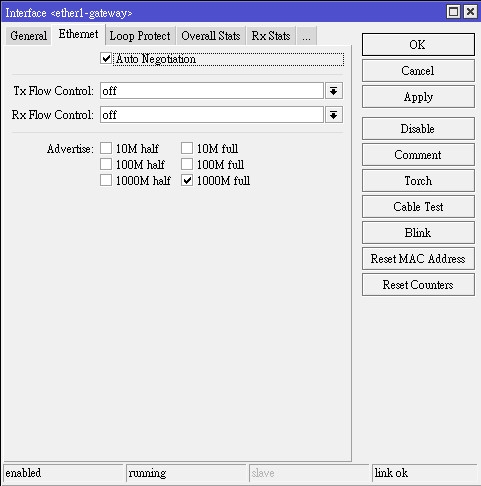
Task: Click Reset MAC Address
Action: [418, 259]
